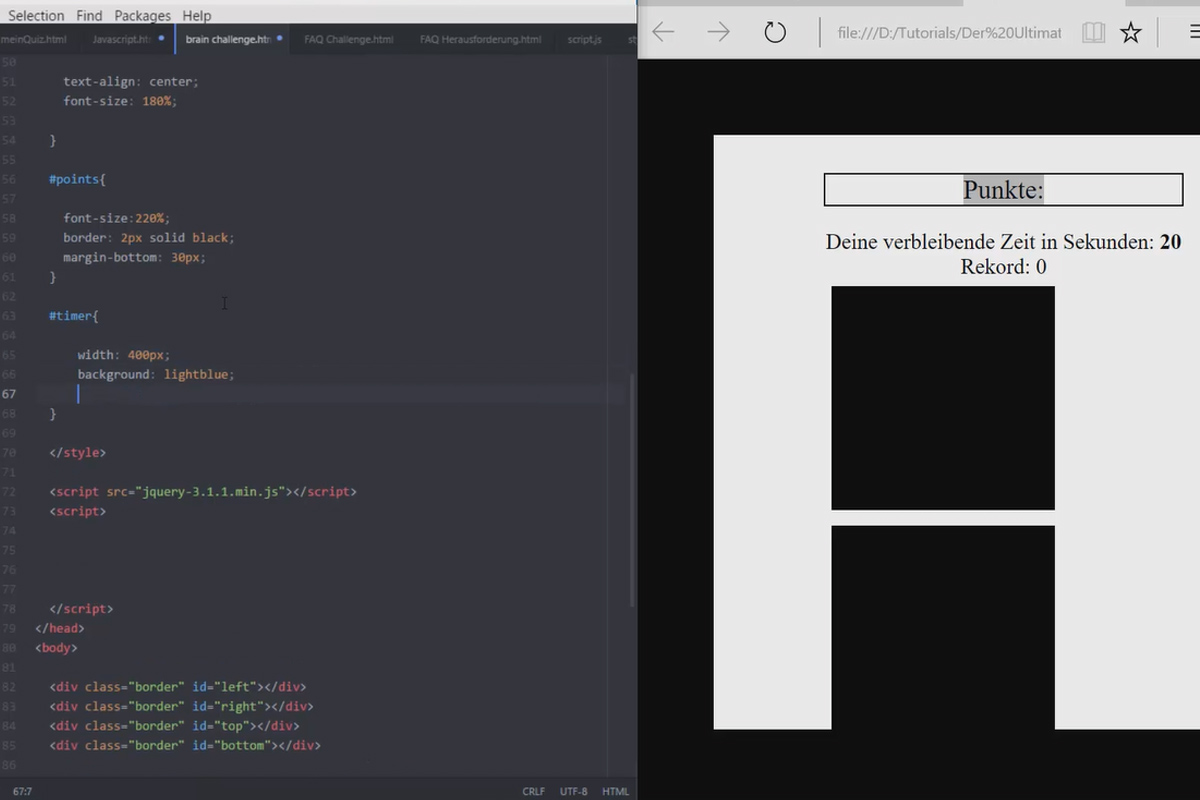Click the browser forward arrow

coord(718,33)
